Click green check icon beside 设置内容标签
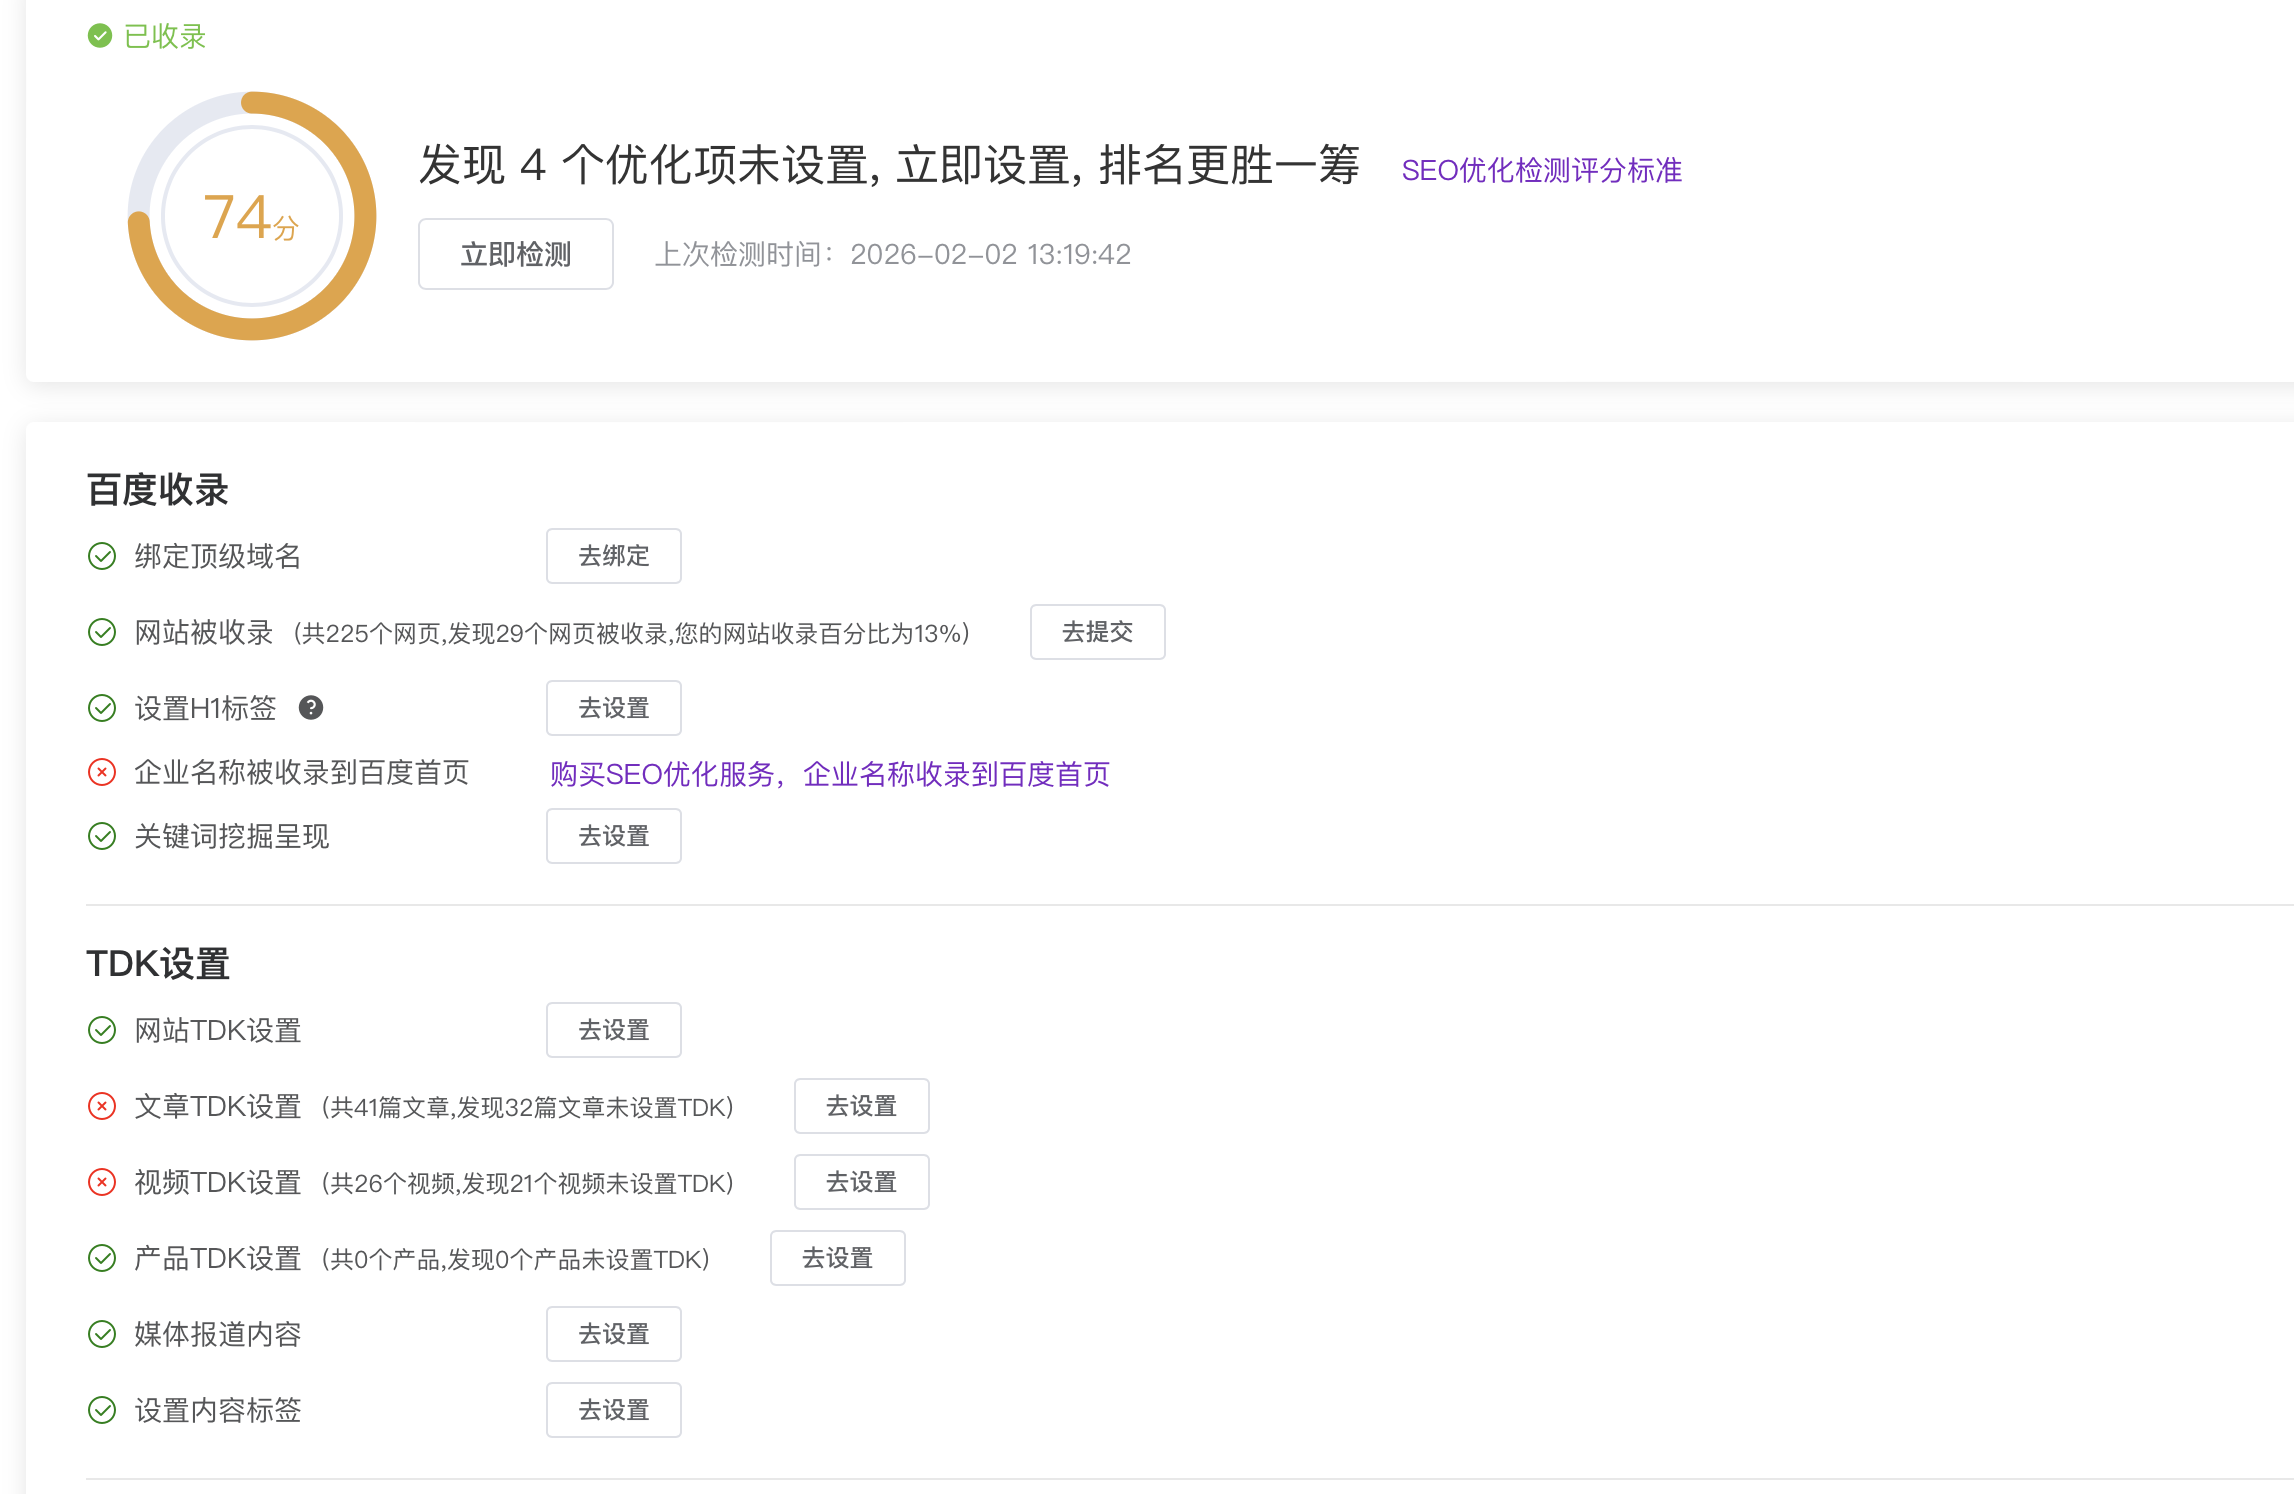The image size is (2294, 1494). [102, 1410]
